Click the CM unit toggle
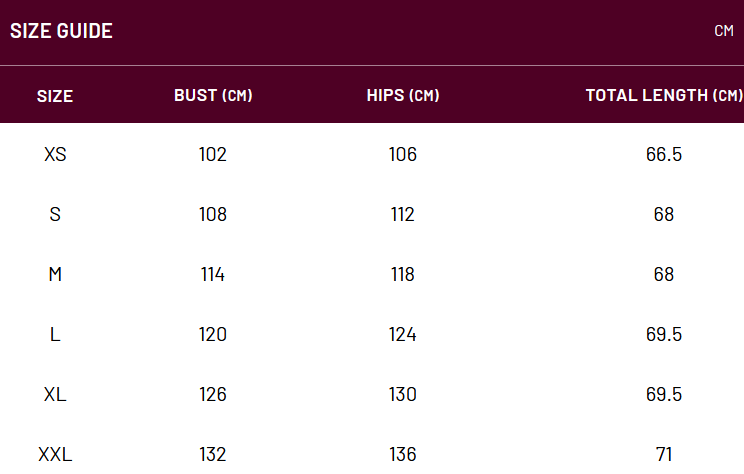The width and height of the screenshot is (744, 474). (724, 31)
